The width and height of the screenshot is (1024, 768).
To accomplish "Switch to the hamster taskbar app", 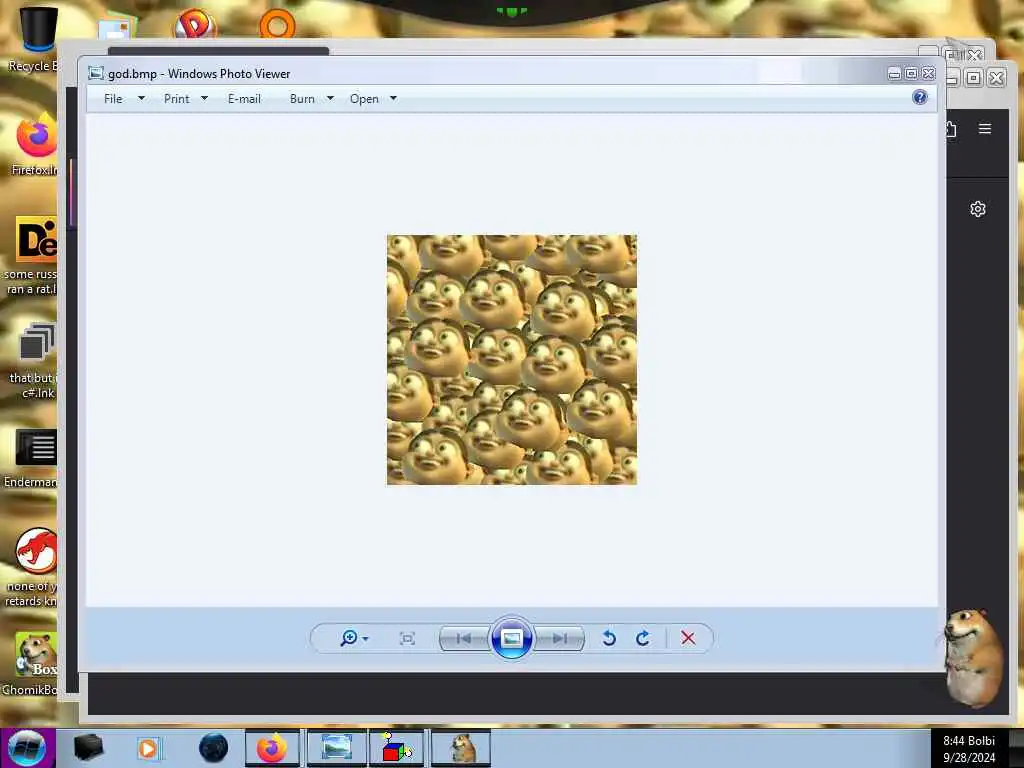I will click(460, 748).
